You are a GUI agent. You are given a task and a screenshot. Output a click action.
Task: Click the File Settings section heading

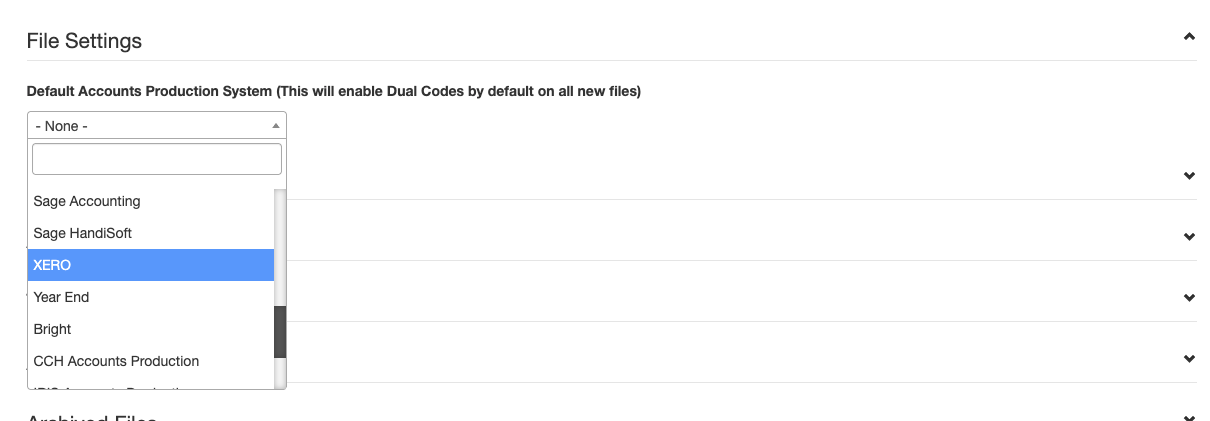coord(84,41)
